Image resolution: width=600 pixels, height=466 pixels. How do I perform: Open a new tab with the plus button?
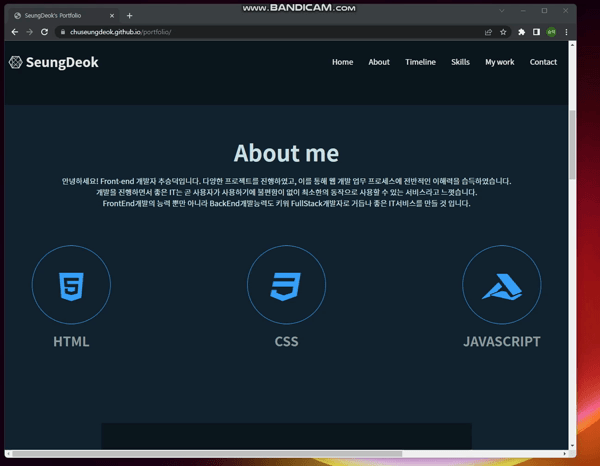pos(129,16)
